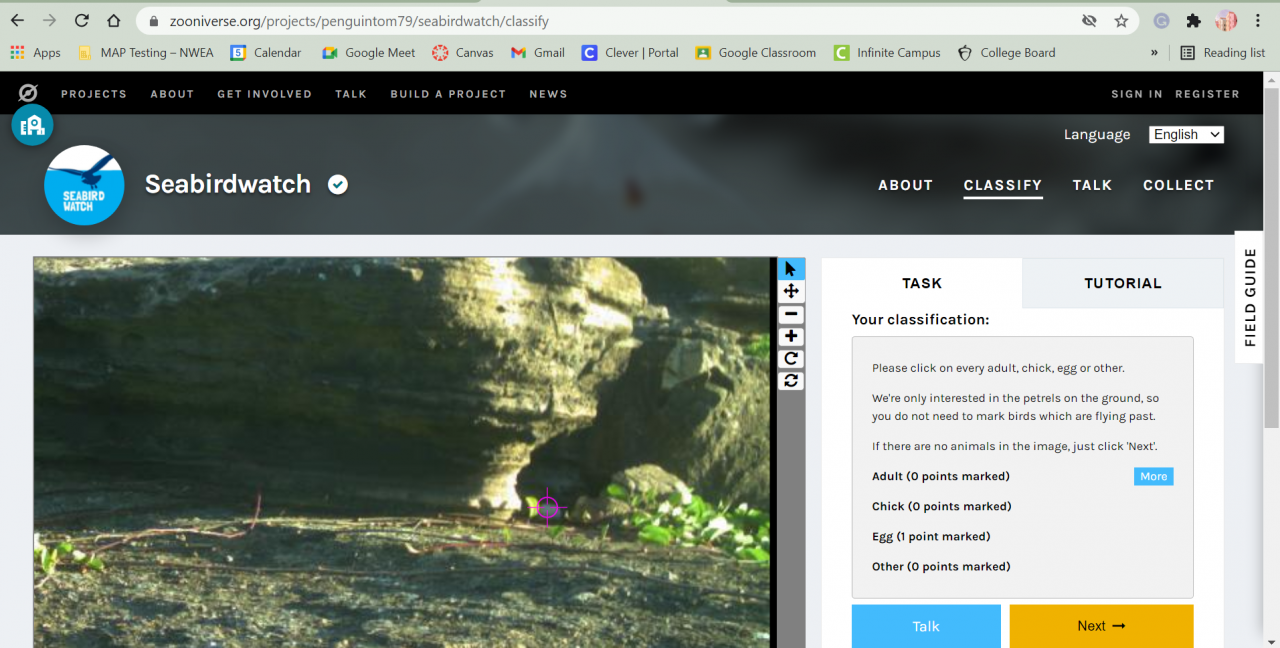Open the Chrome extensions puzzle menu
The image size is (1280, 648).
click(x=1193, y=21)
